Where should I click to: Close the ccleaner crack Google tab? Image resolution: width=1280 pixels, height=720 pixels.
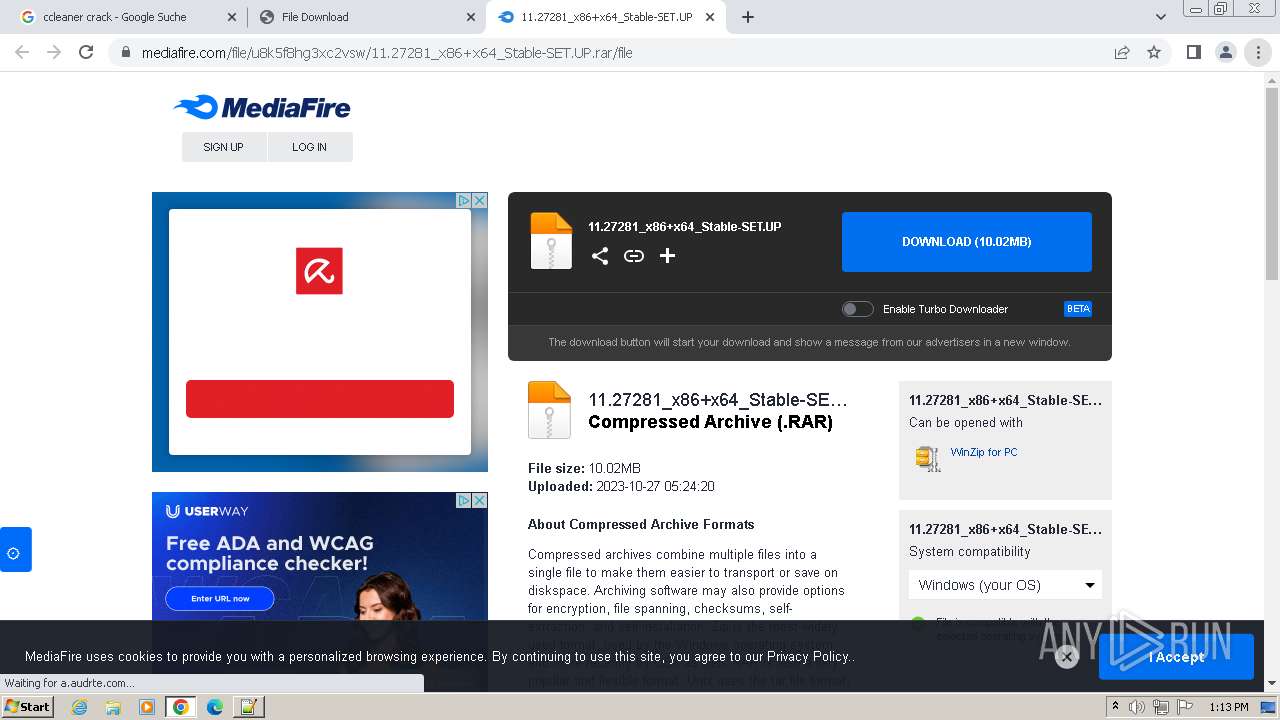pyautogui.click(x=232, y=17)
